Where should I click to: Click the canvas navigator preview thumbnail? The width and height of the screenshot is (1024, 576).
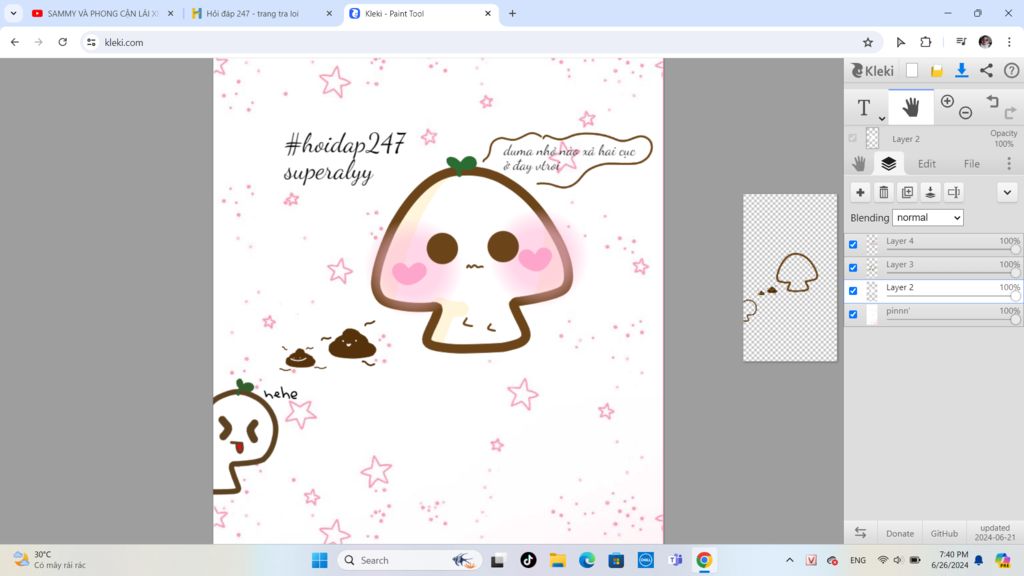coord(790,278)
